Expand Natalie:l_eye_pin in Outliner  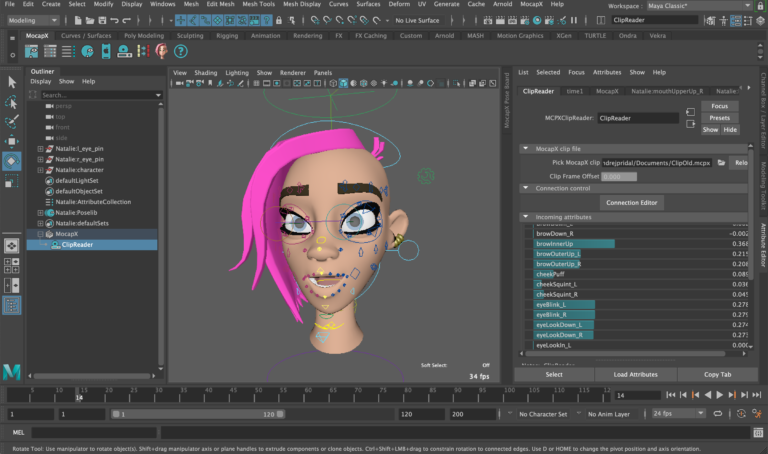[40, 148]
